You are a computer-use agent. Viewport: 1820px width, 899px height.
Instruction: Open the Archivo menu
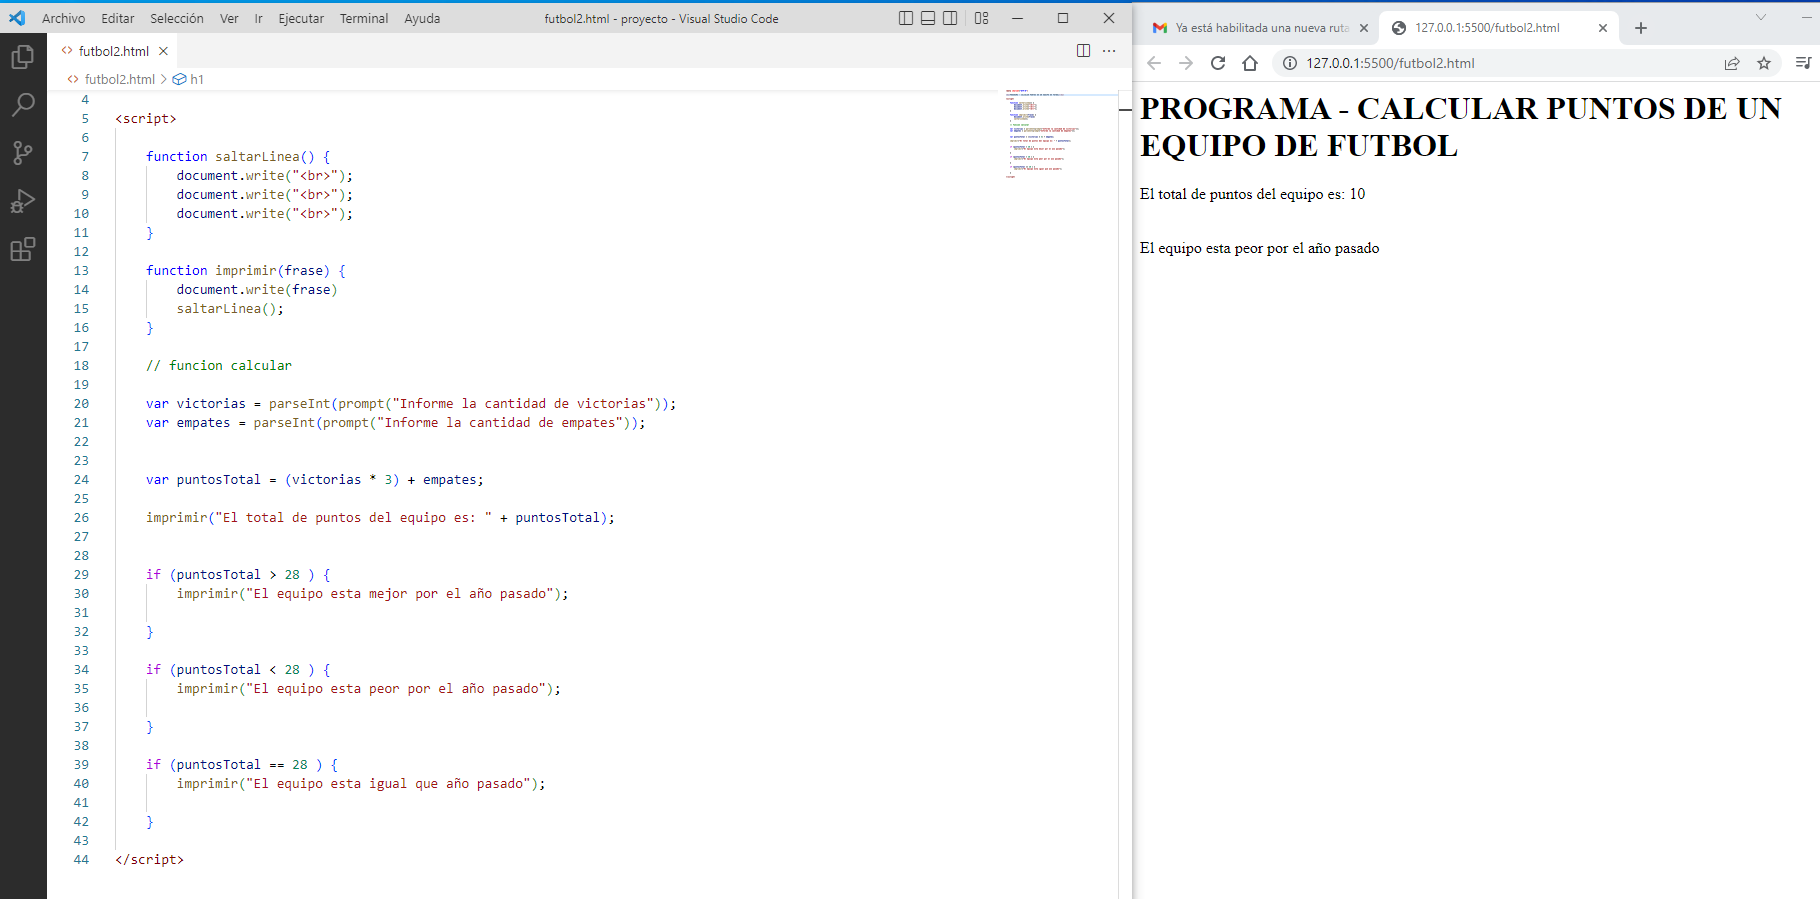(63, 18)
